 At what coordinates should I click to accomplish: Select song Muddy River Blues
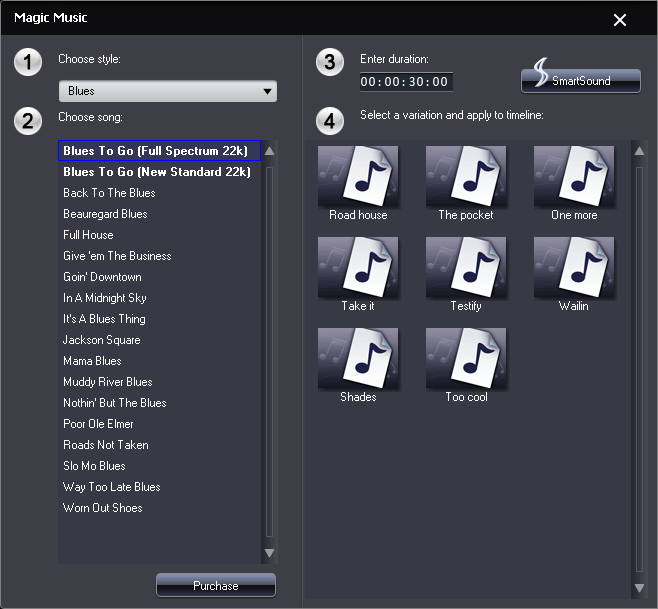108,382
